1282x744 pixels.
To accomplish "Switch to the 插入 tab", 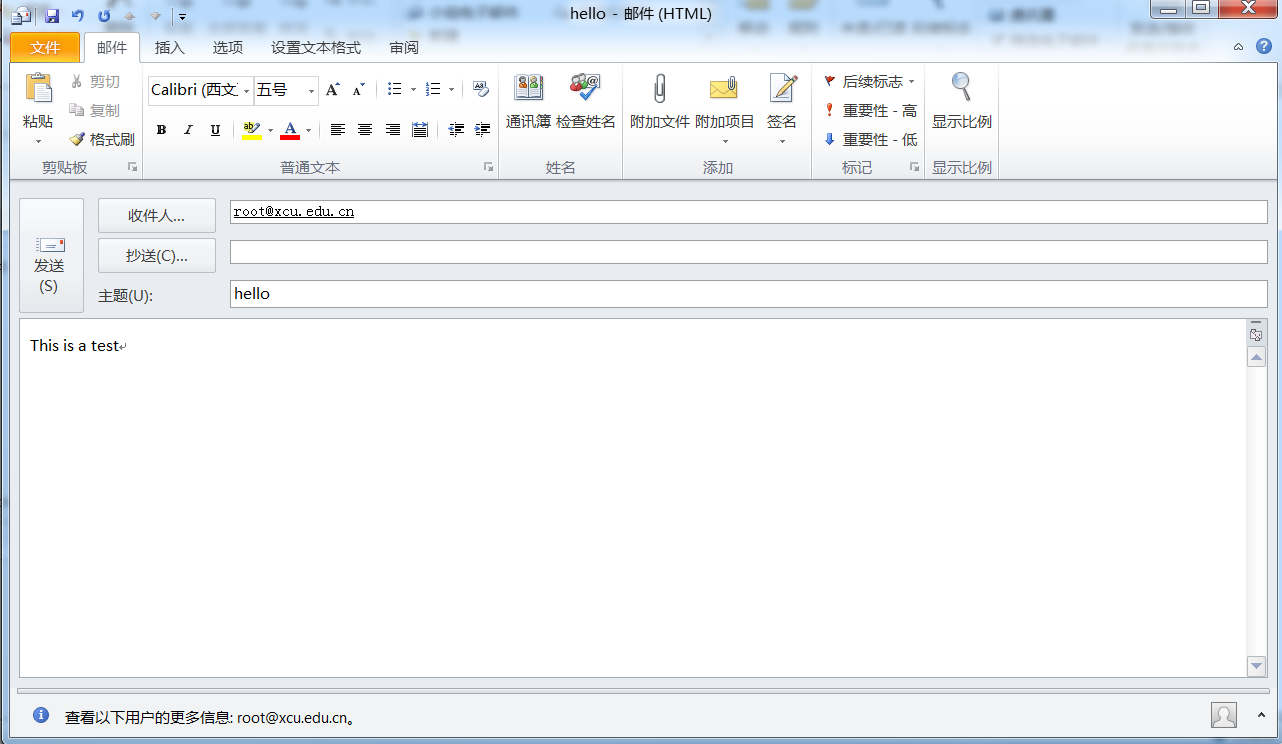I will pos(170,48).
